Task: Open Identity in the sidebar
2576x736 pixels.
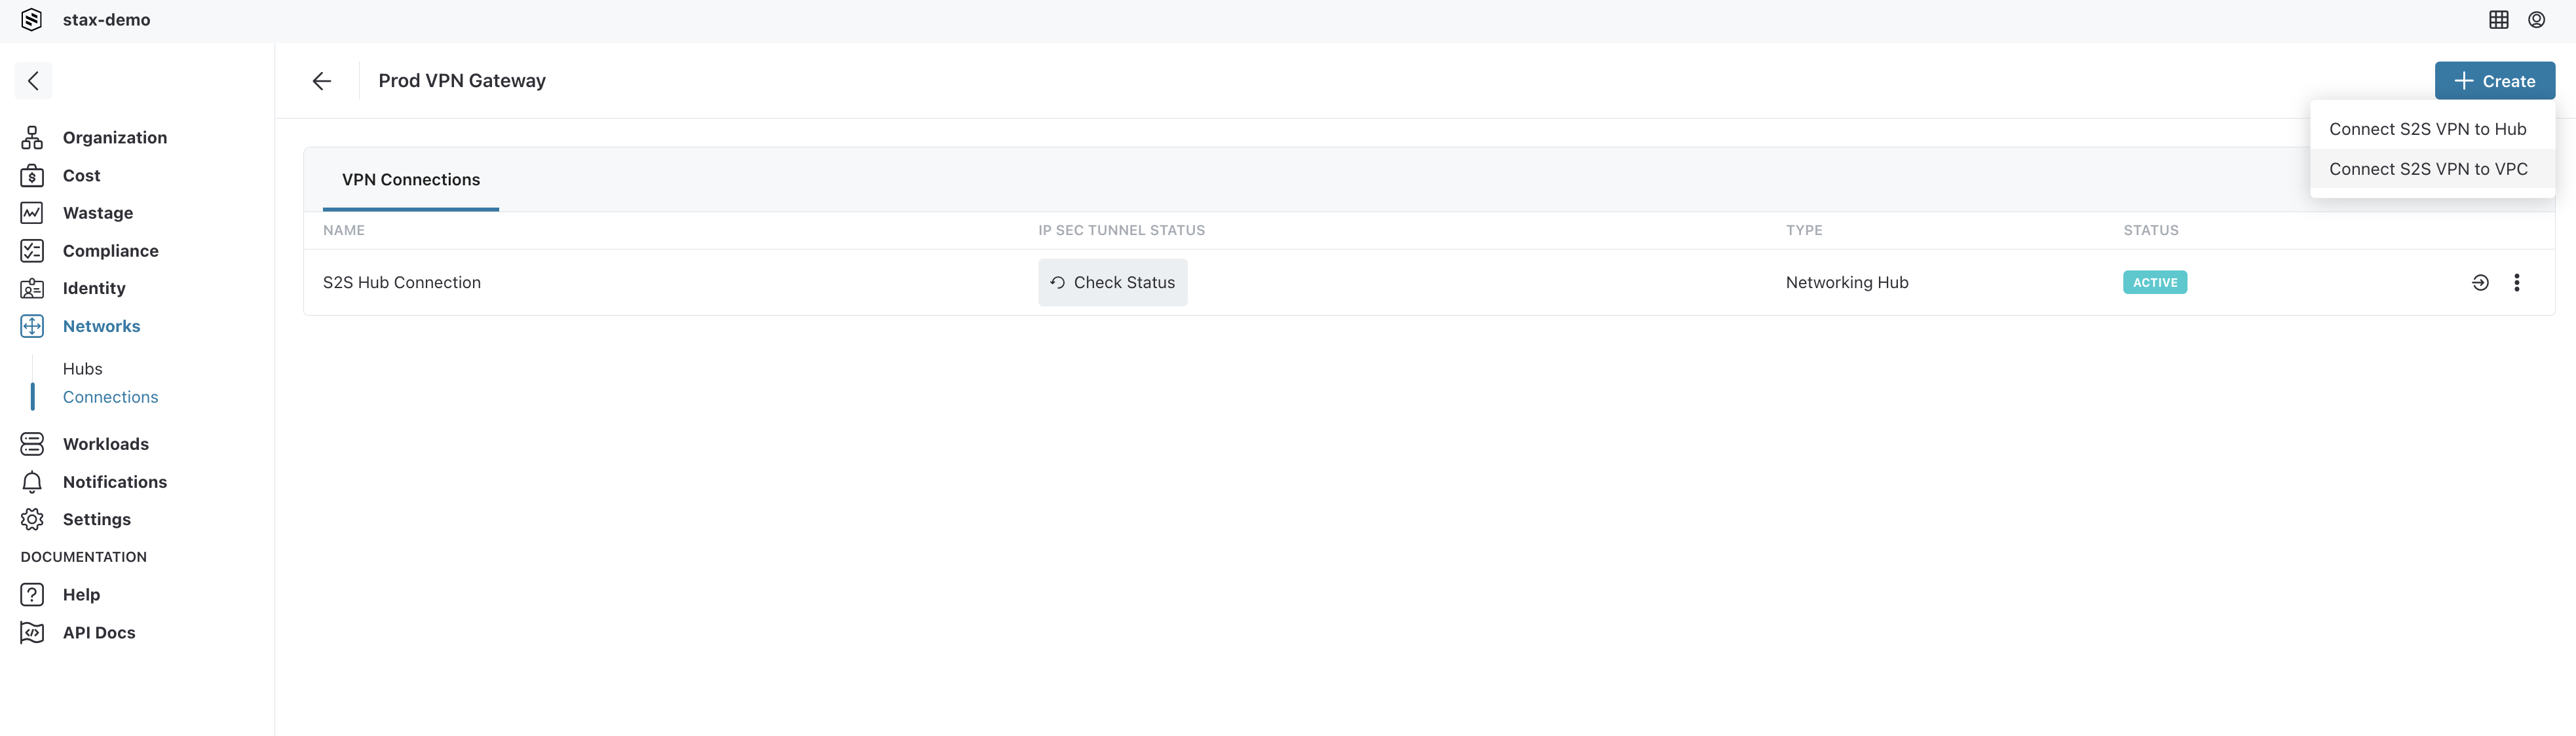Action: point(94,288)
